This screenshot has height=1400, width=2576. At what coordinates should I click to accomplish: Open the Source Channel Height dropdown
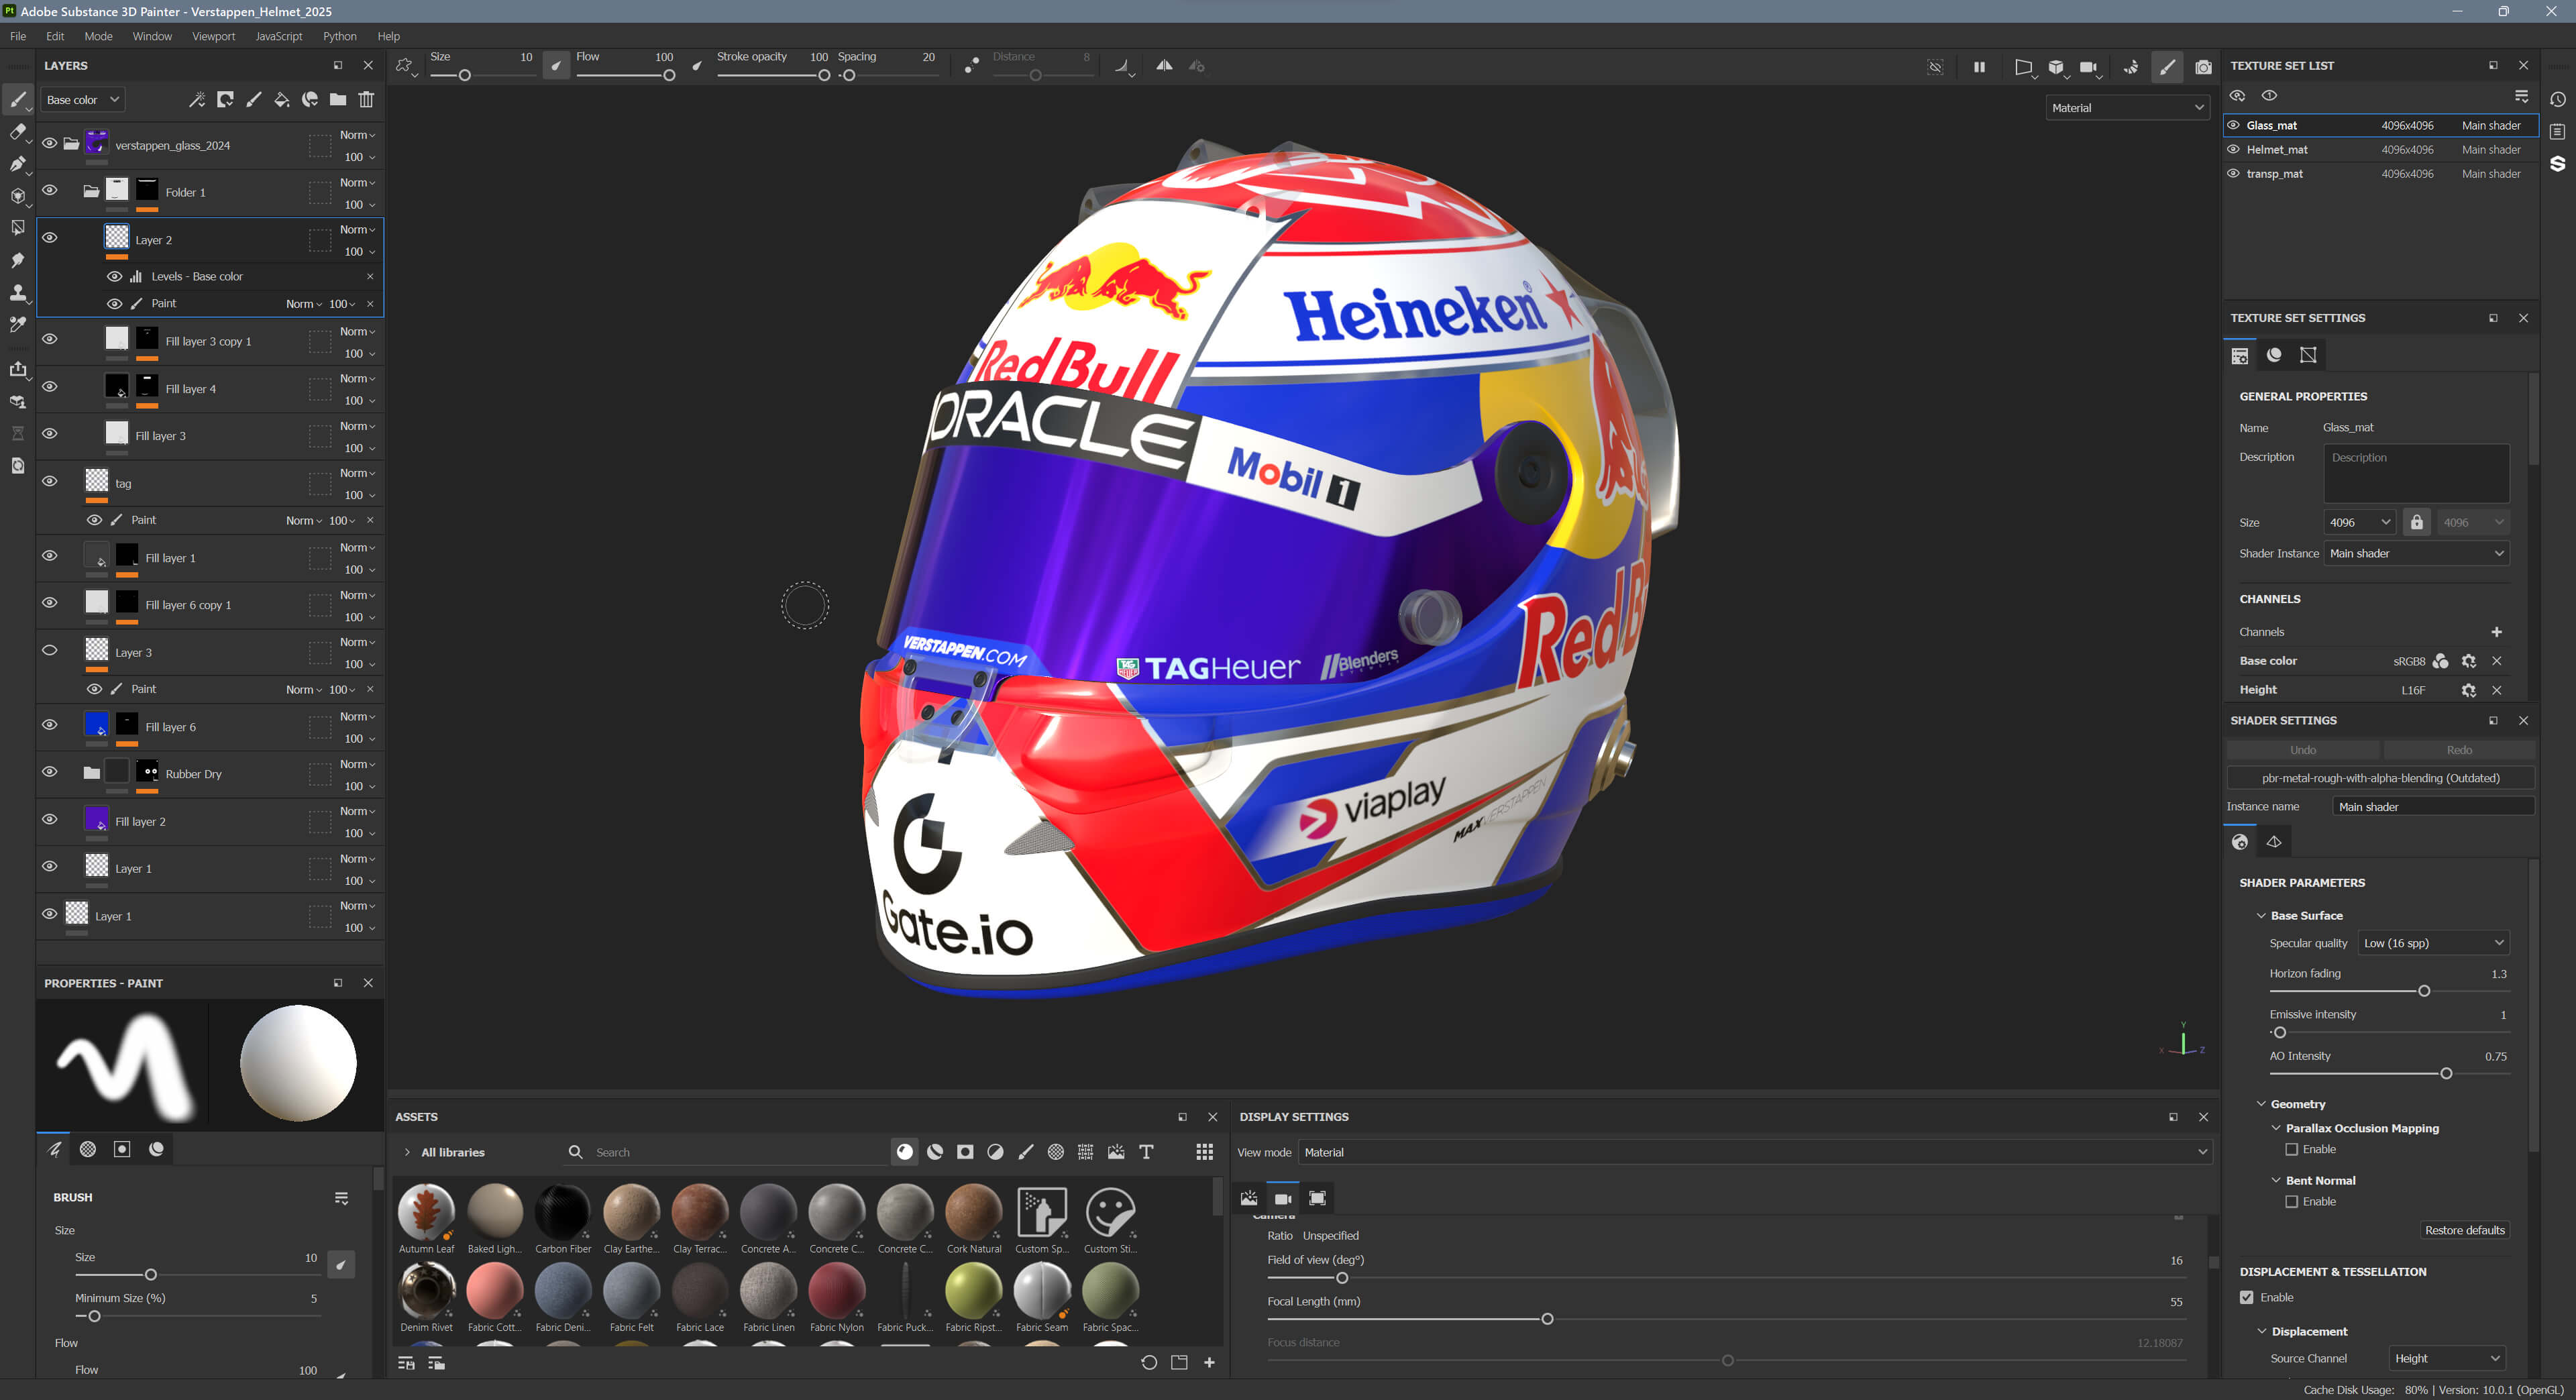click(2446, 1358)
